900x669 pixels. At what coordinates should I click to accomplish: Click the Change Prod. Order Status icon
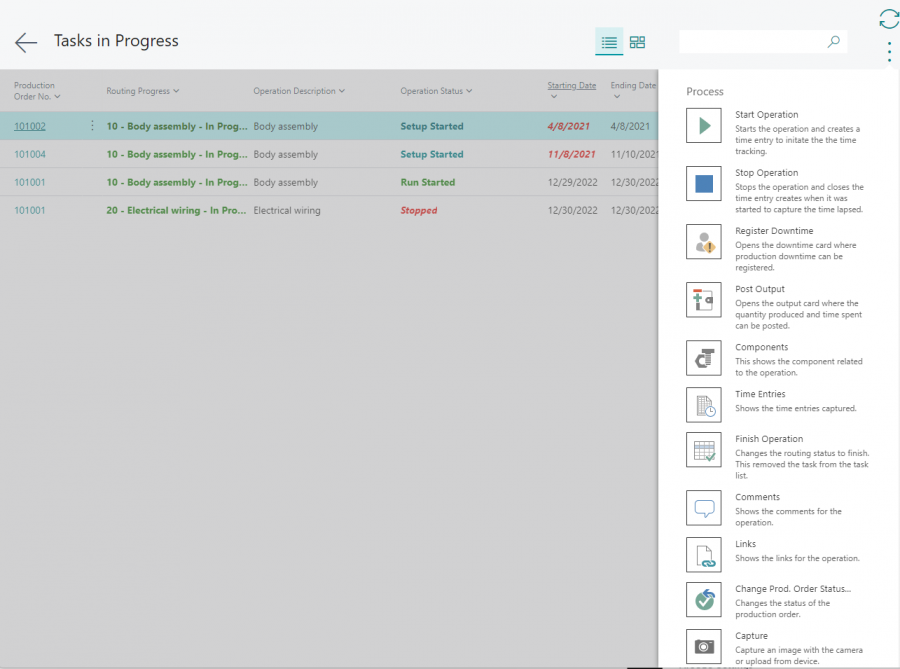point(704,600)
